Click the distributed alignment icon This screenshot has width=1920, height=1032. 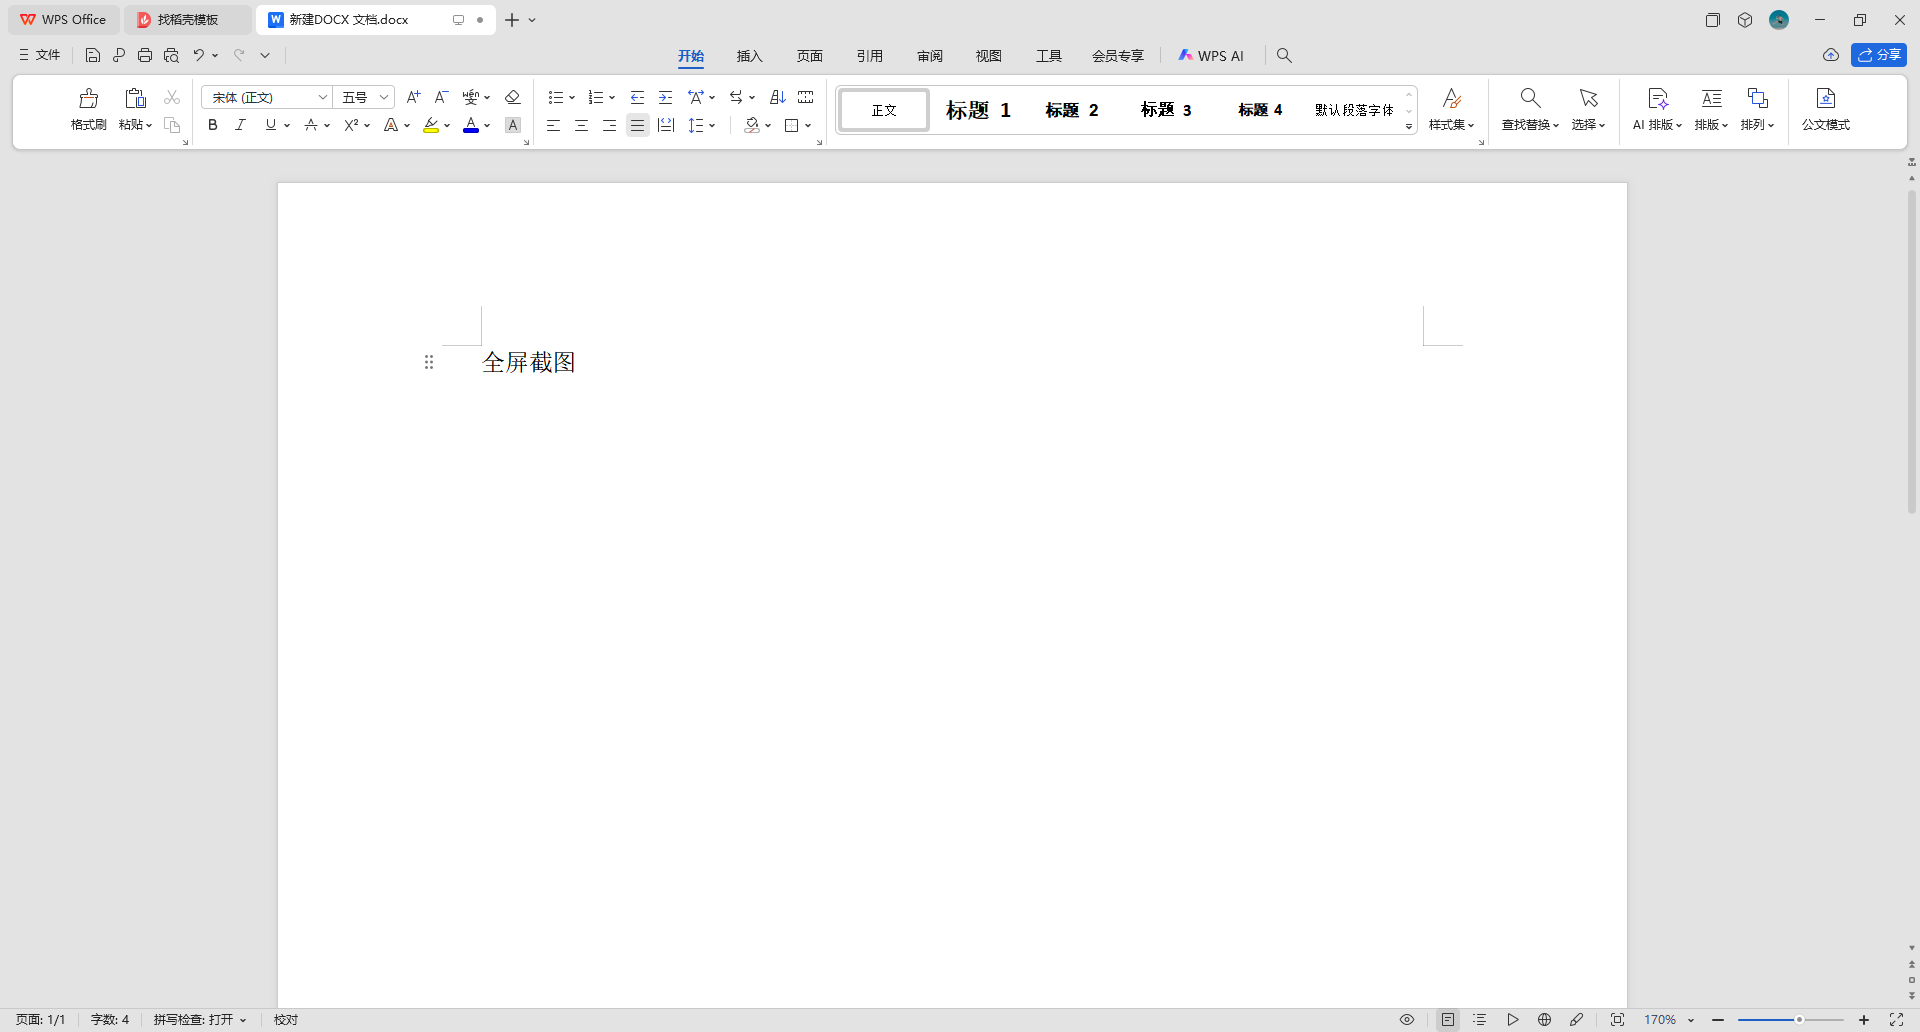click(666, 125)
